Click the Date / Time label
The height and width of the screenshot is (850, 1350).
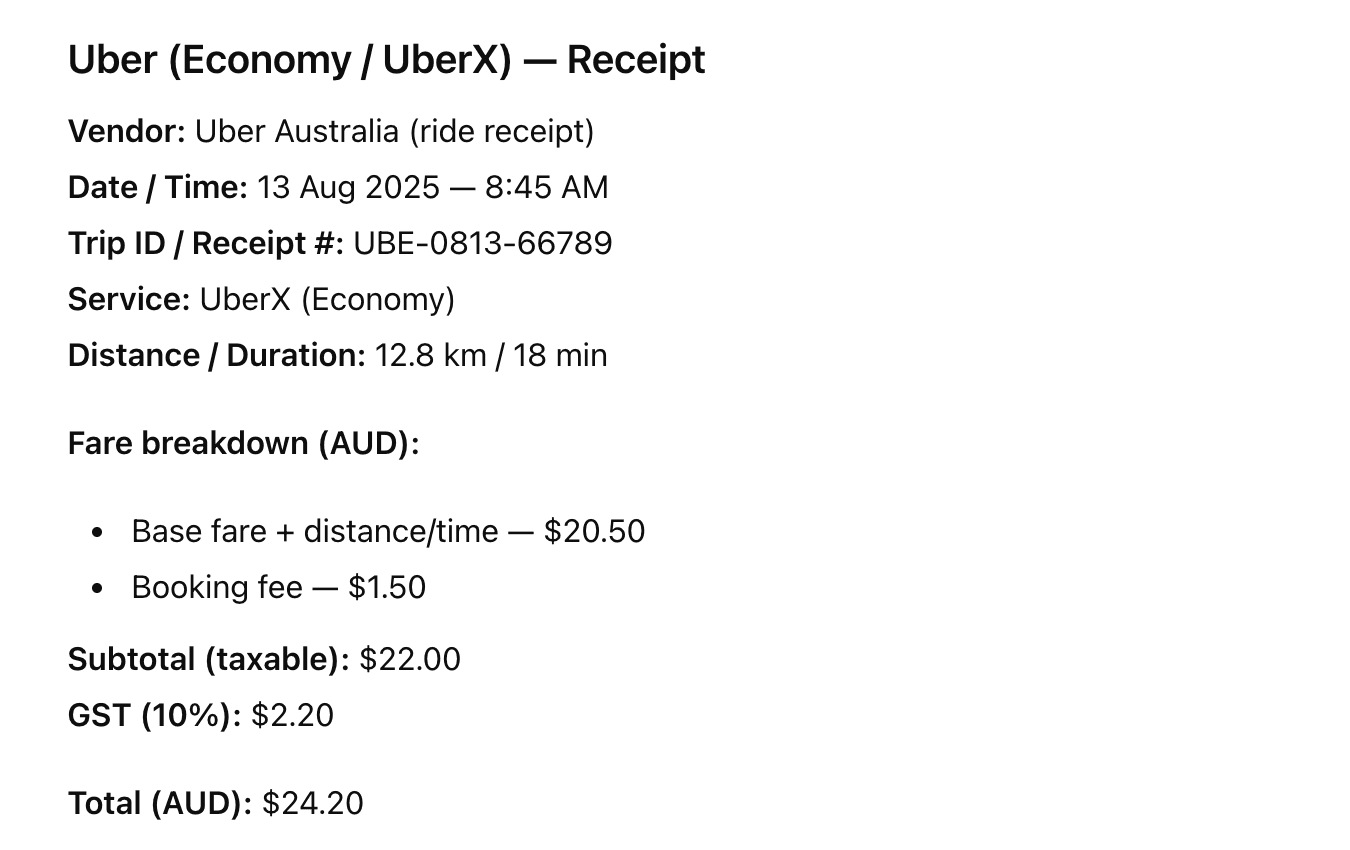tap(157, 187)
